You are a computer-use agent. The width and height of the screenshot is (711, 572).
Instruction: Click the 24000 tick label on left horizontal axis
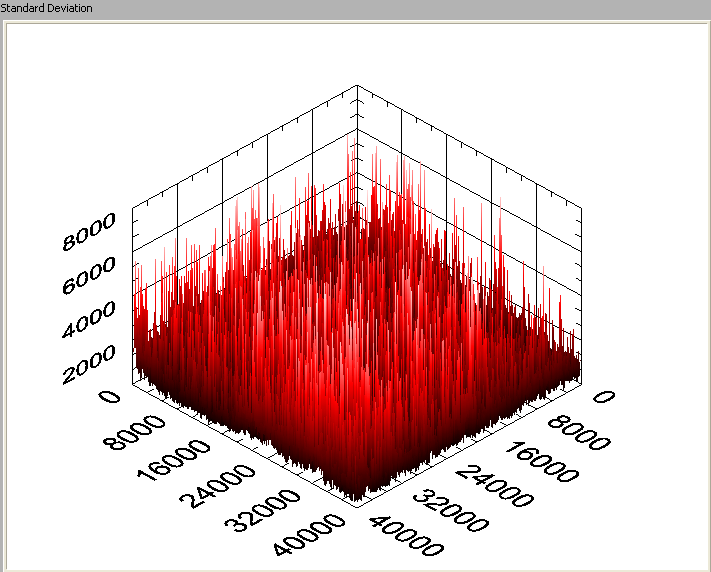pos(218,485)
